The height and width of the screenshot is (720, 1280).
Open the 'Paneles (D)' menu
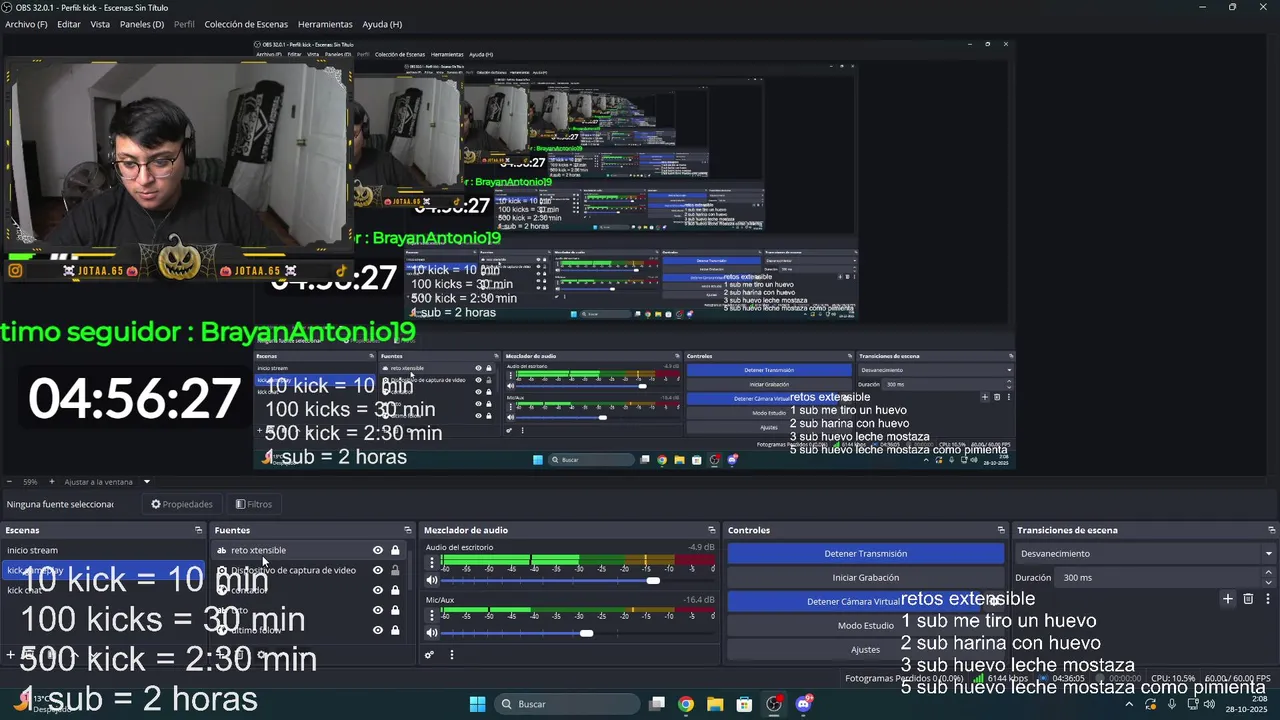(142, 24)
